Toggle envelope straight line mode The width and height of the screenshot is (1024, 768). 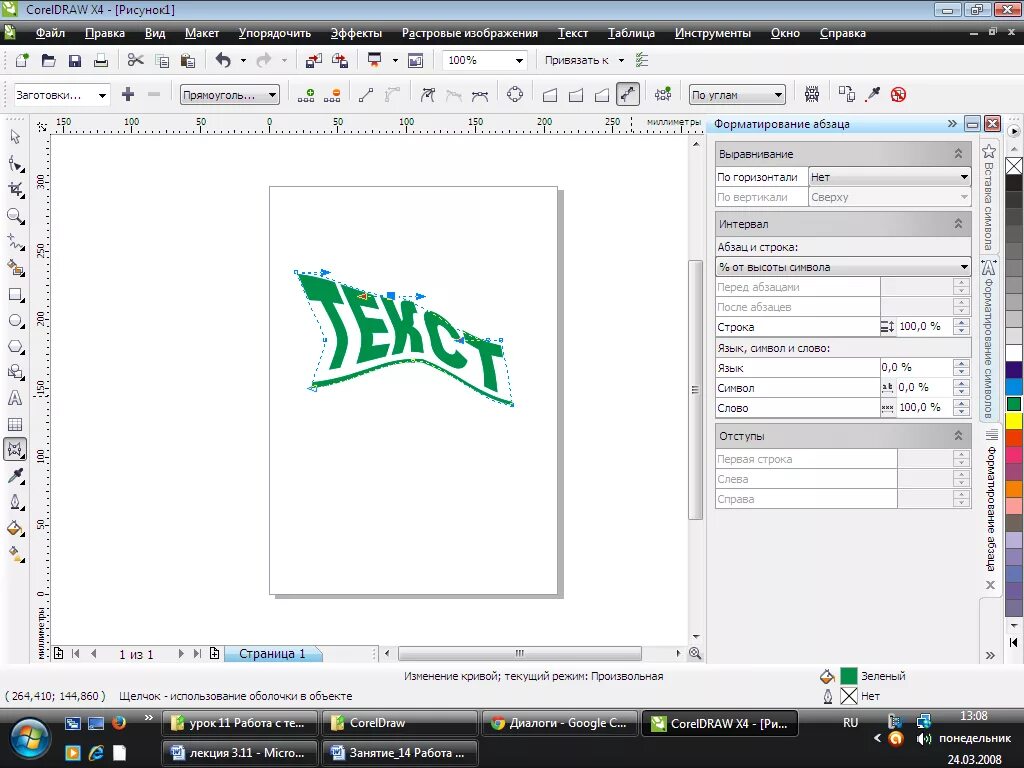pos(550,95)
